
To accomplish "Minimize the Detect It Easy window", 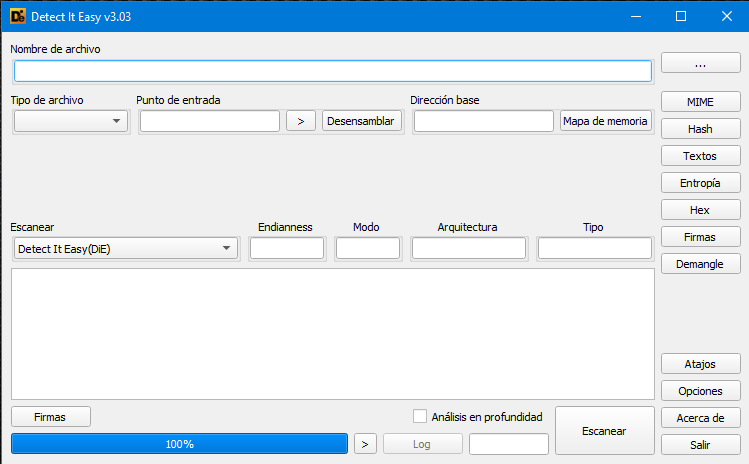I will pyautogui.click(x=636, y=16).
